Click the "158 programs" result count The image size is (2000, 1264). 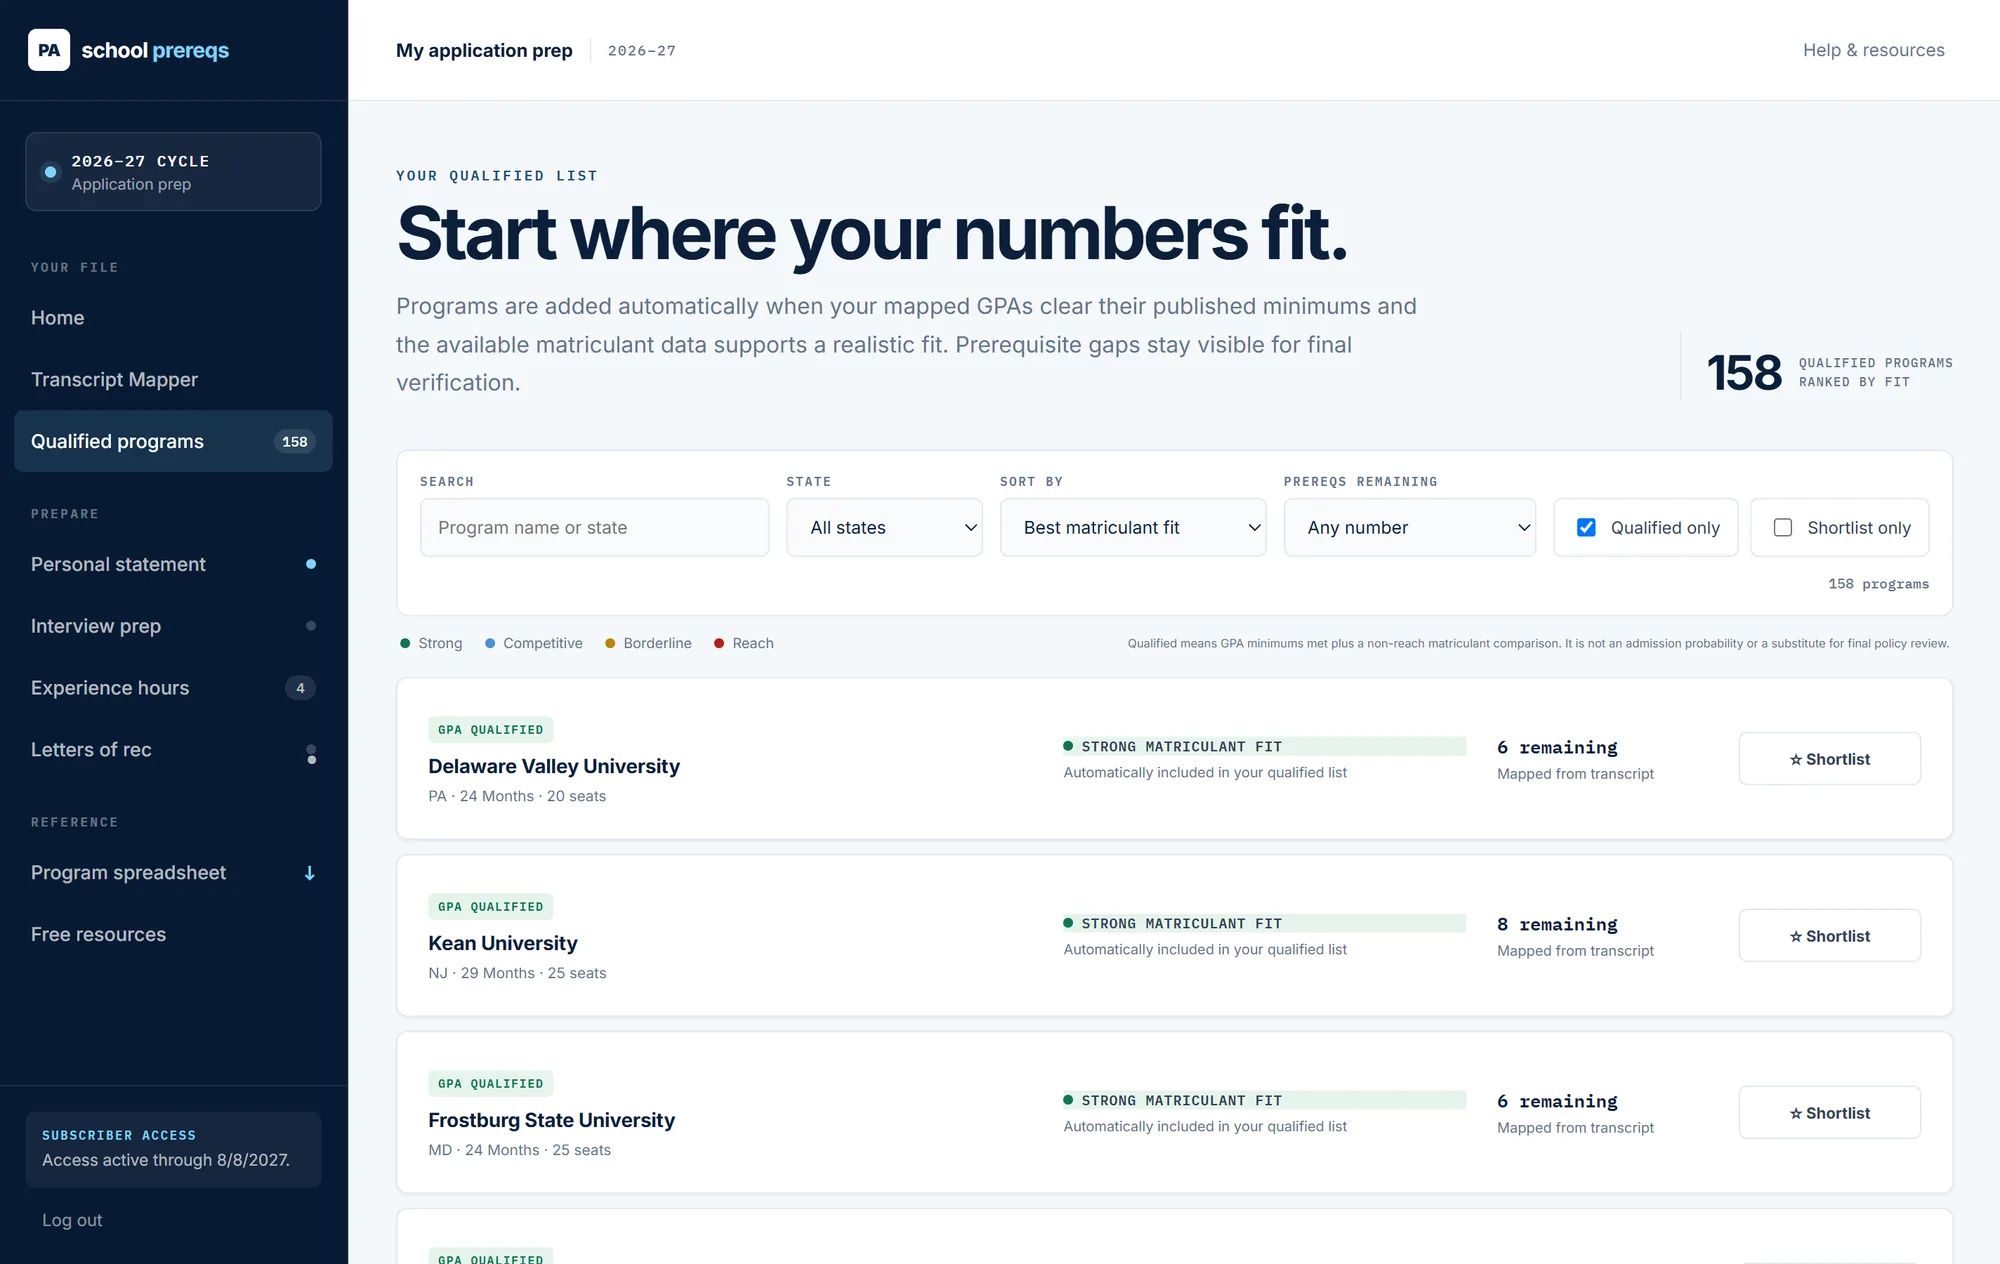pos(1878,584)
